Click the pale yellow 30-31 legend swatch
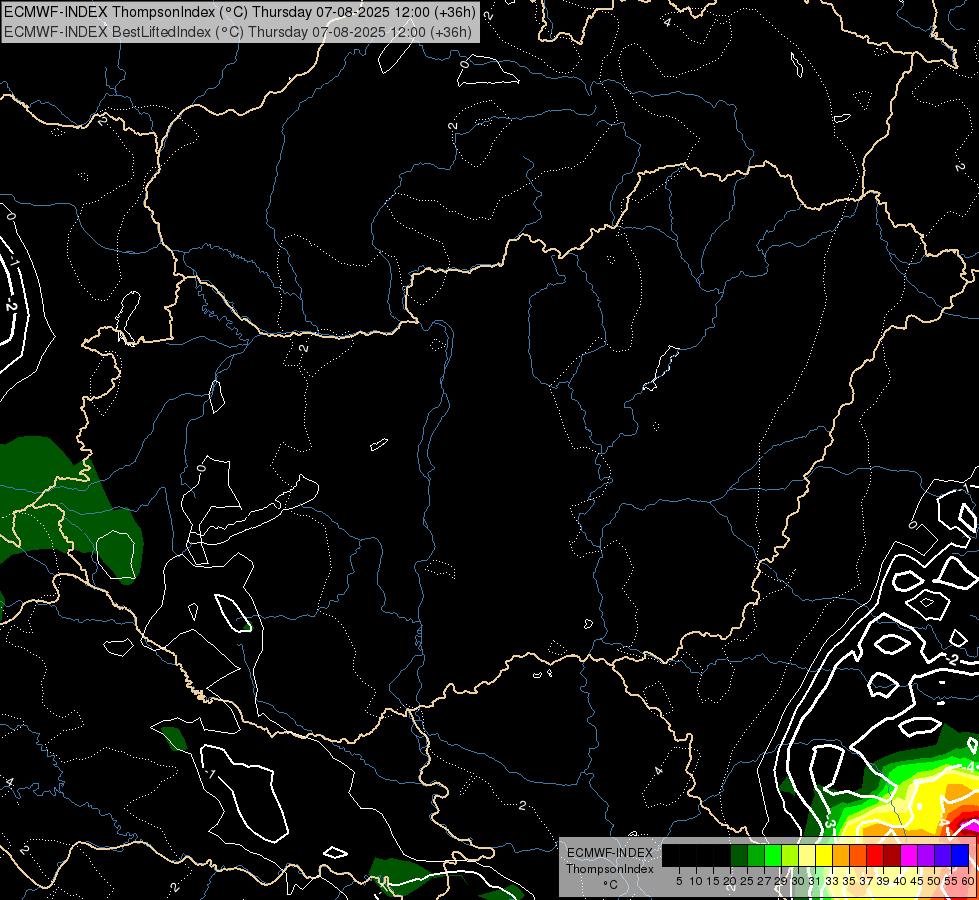This screenshot has height=900, width=979. [807, 855]
